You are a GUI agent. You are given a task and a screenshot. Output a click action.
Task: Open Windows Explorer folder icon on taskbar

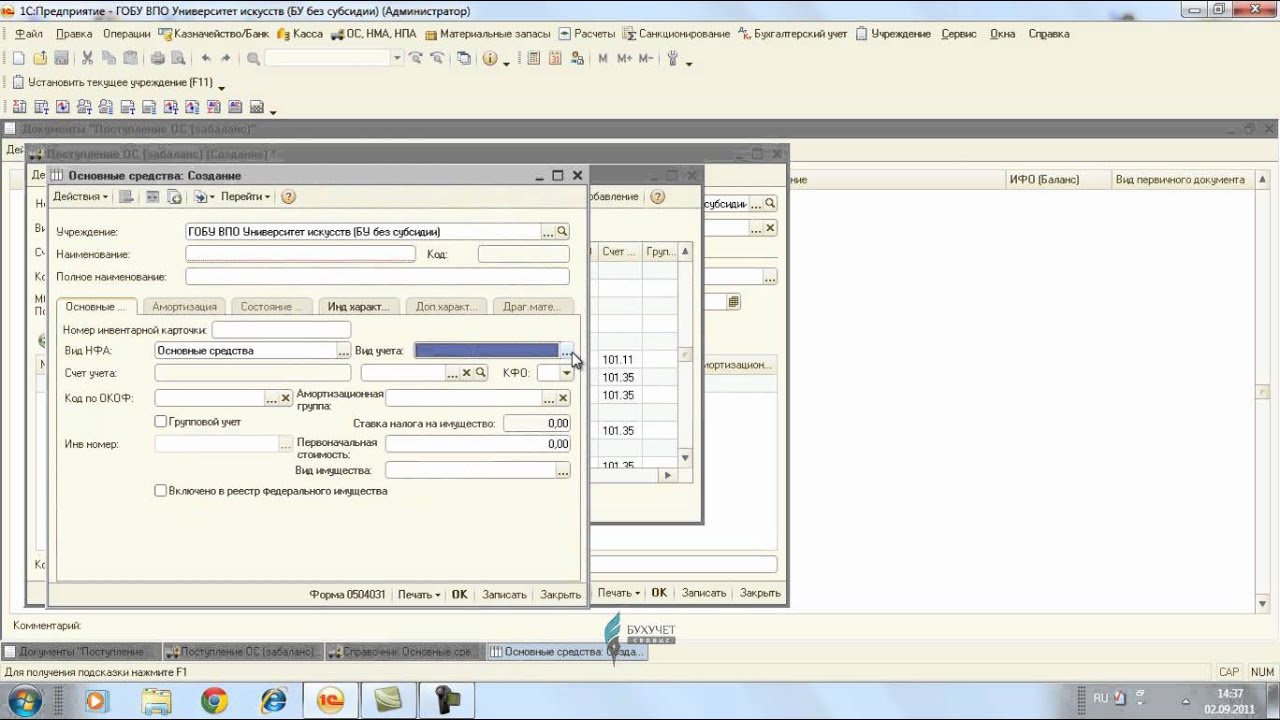click(156, 700)
